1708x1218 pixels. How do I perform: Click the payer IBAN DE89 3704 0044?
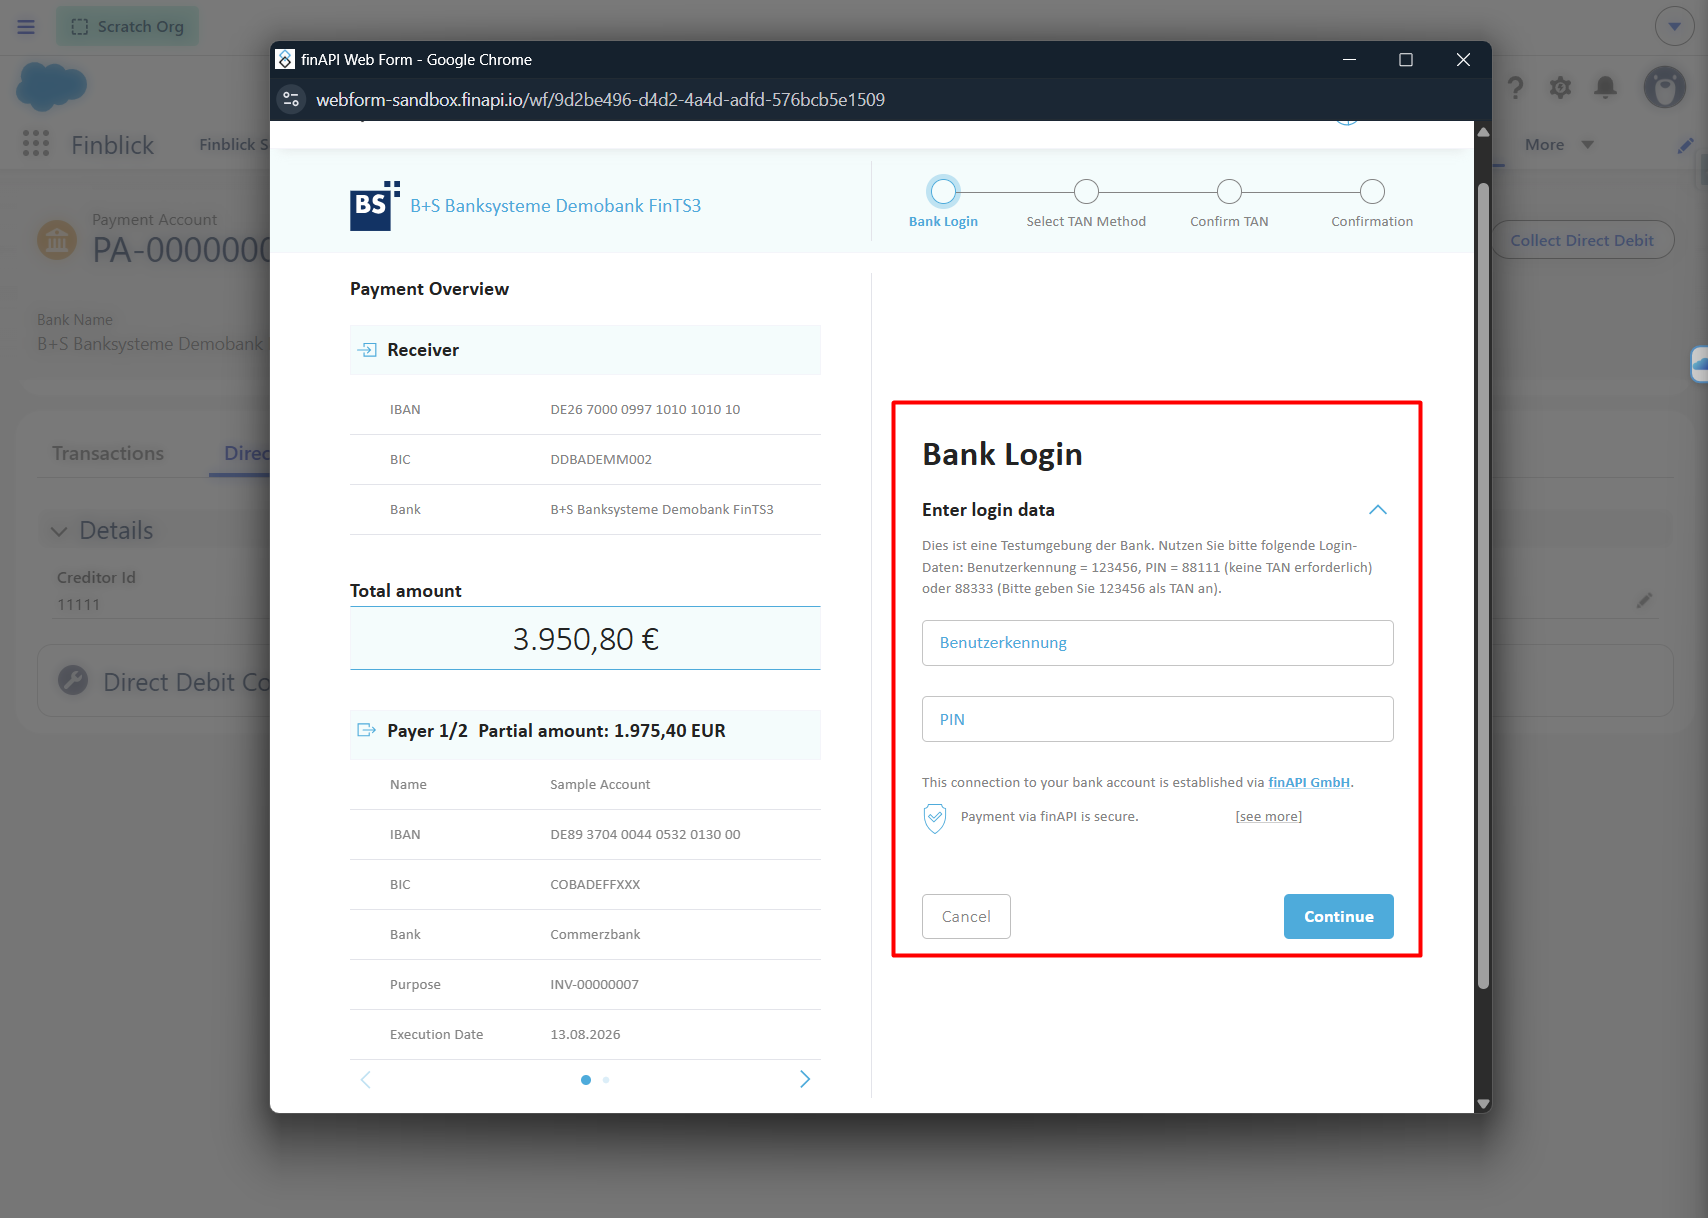[645, 835]
